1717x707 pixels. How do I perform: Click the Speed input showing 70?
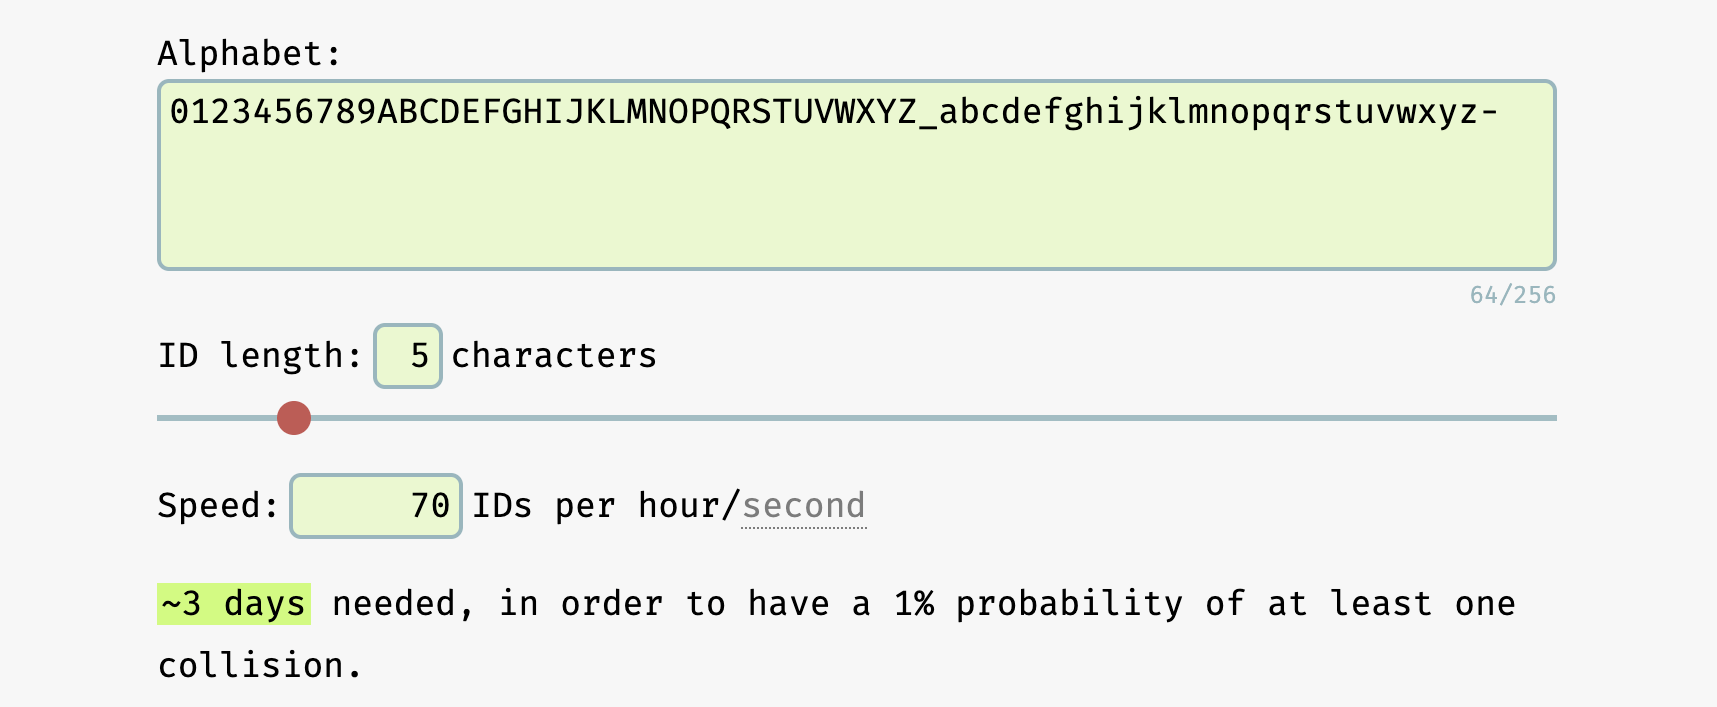coord(376,506)
